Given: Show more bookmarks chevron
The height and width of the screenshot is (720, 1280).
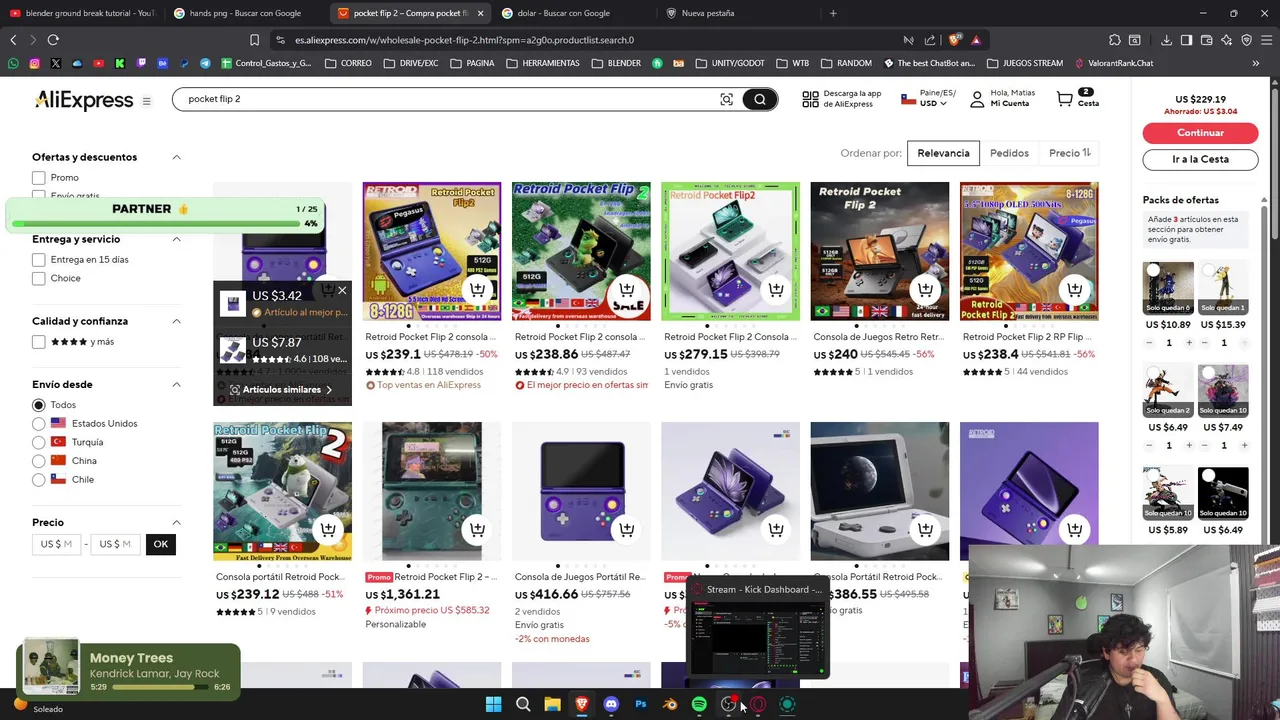Looking at the screenshot, I should pyautogui.click(x=1255, y=63).
